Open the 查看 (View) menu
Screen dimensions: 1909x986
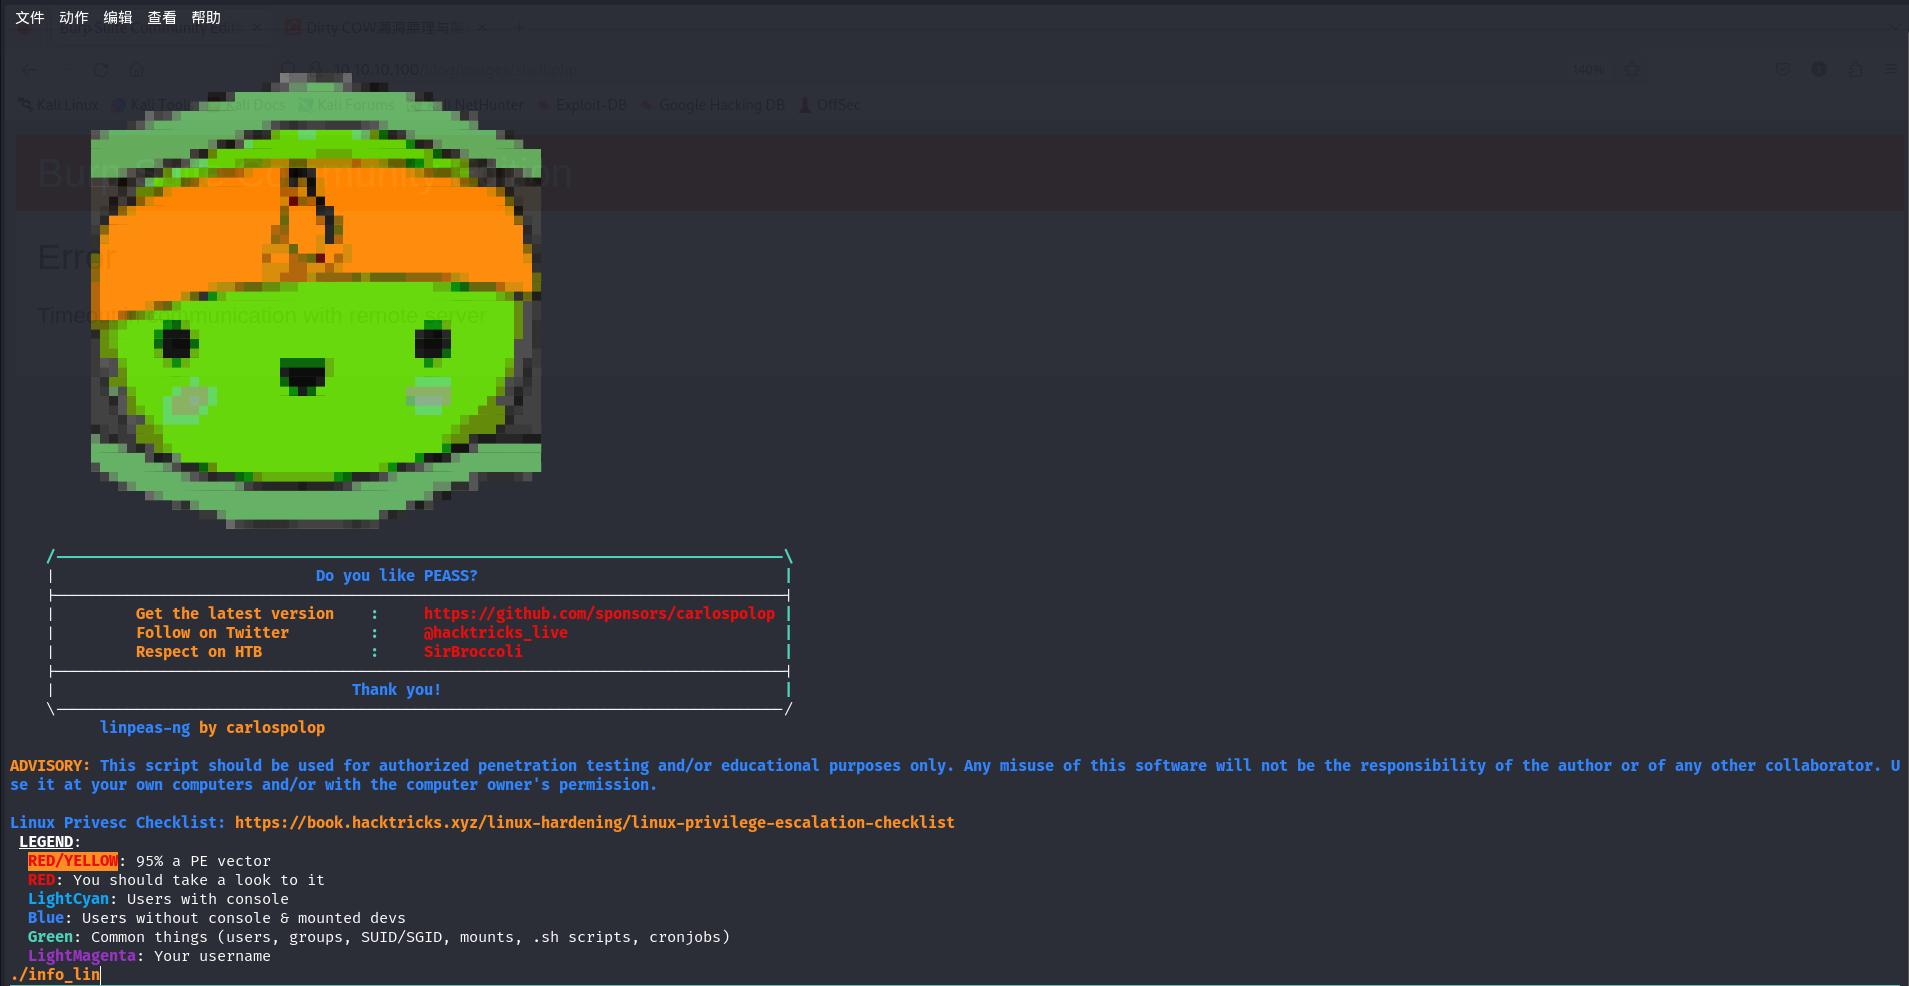[162, 18]
